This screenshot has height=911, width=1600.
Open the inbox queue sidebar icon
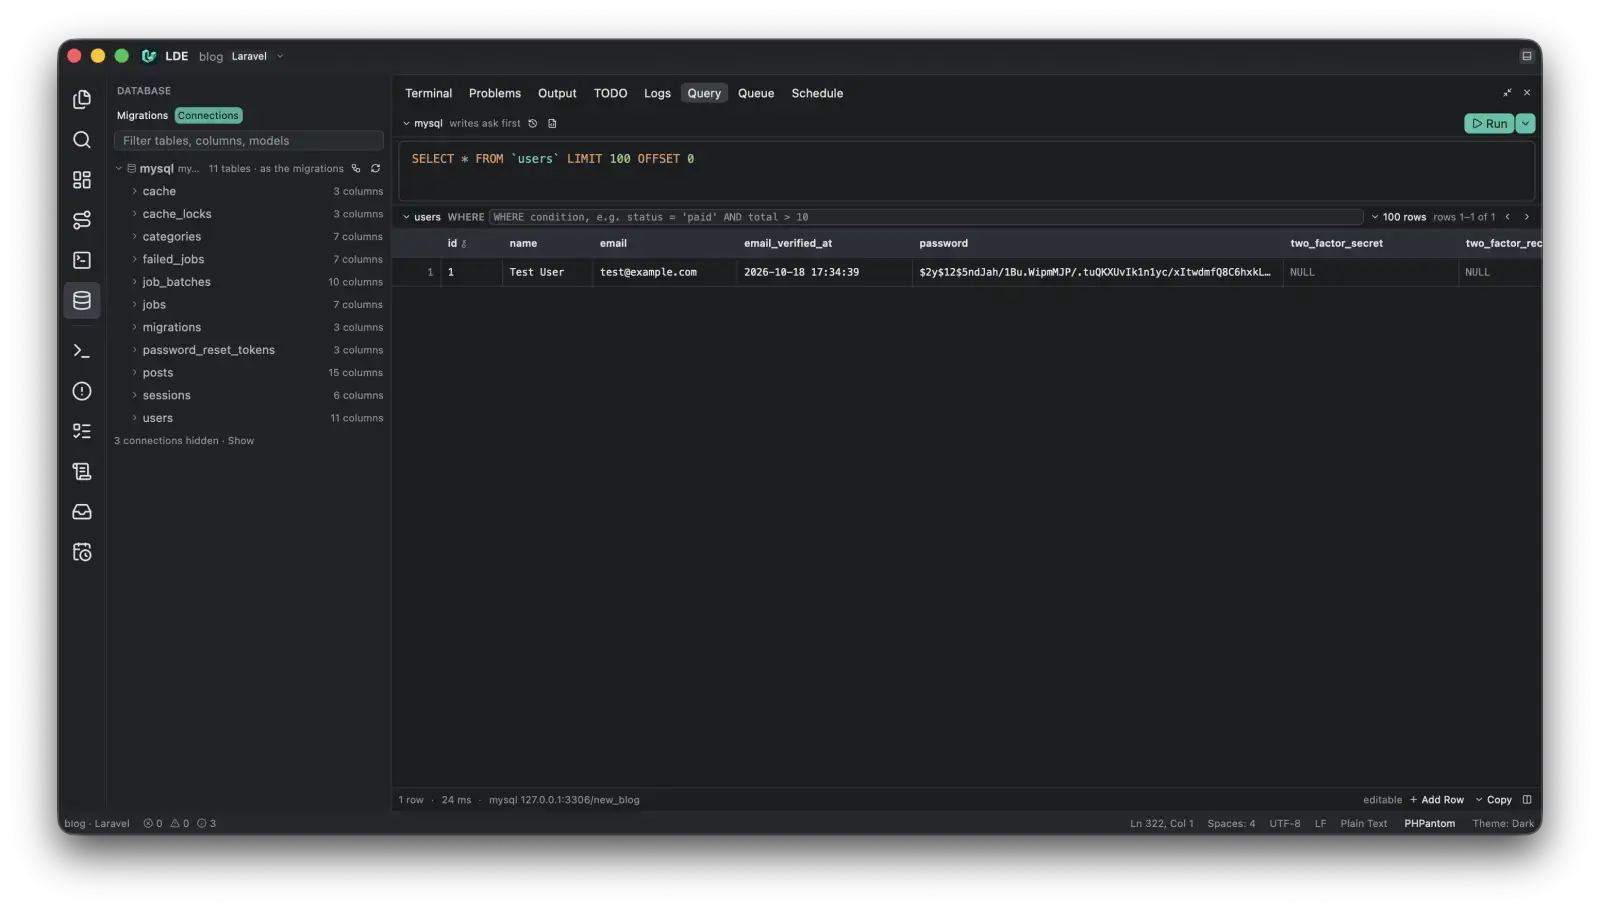(82, 512)
